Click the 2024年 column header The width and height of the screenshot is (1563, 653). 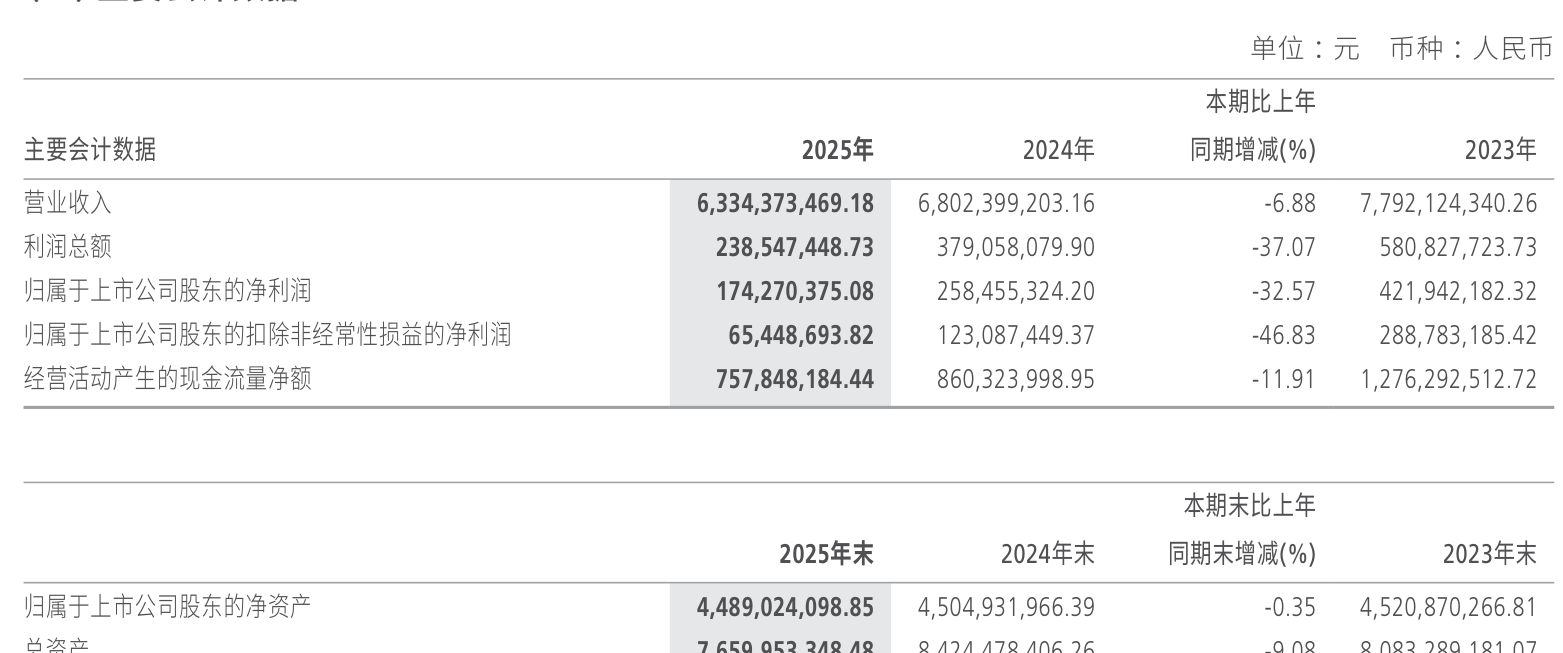tap(1058, 150)
